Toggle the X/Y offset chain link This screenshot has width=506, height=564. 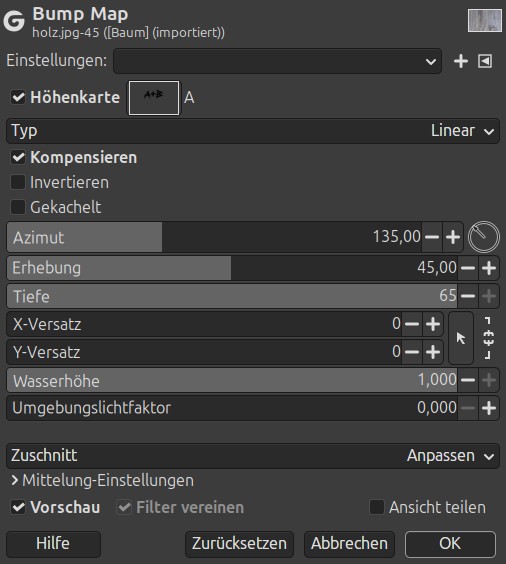[488, 338]
